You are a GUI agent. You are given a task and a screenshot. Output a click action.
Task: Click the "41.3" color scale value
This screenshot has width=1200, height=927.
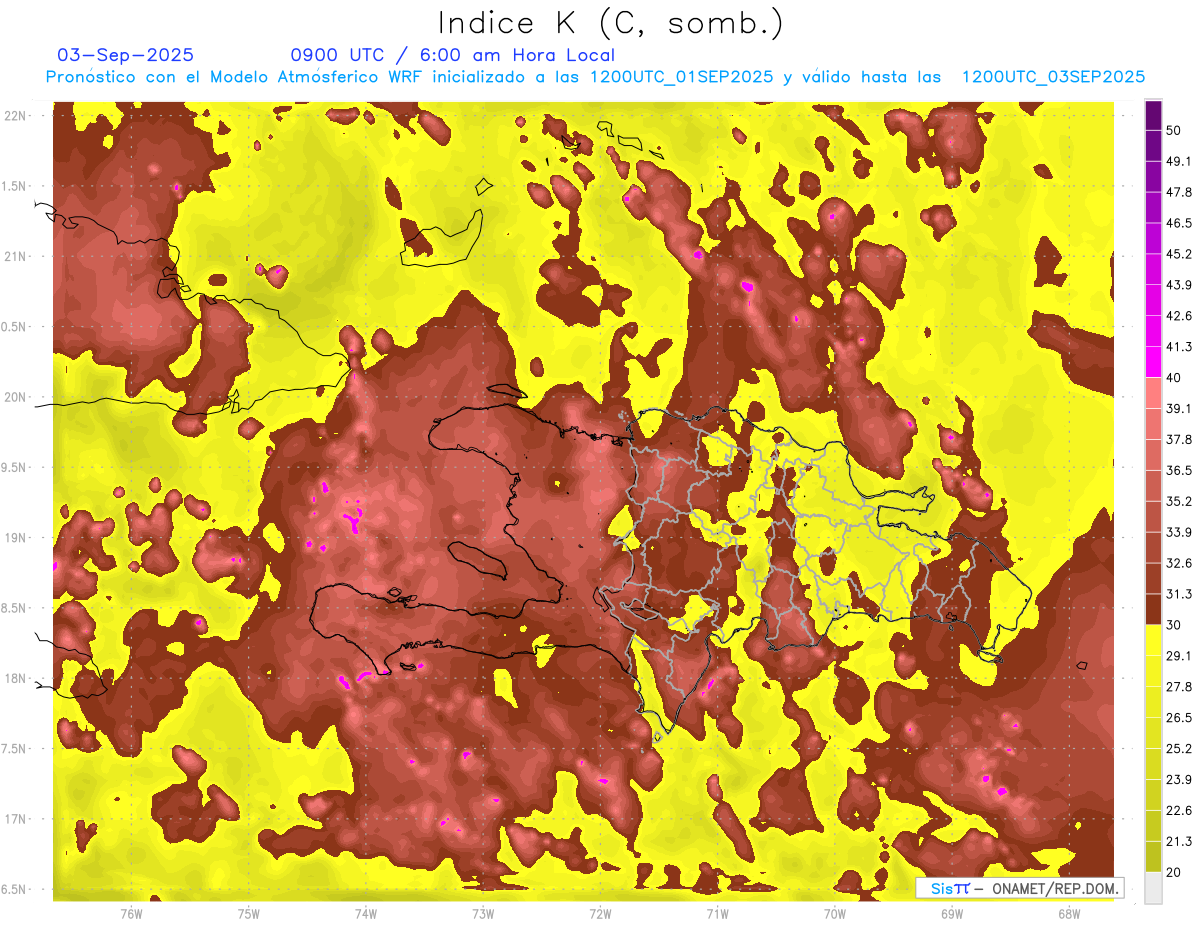pos(1178,347)
